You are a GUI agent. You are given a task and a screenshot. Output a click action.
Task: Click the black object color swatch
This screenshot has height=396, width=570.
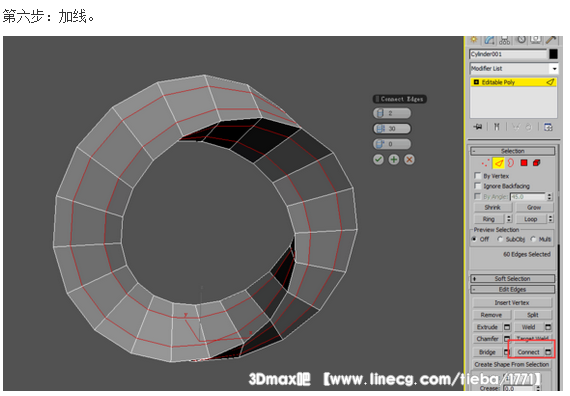click(553, 54)
